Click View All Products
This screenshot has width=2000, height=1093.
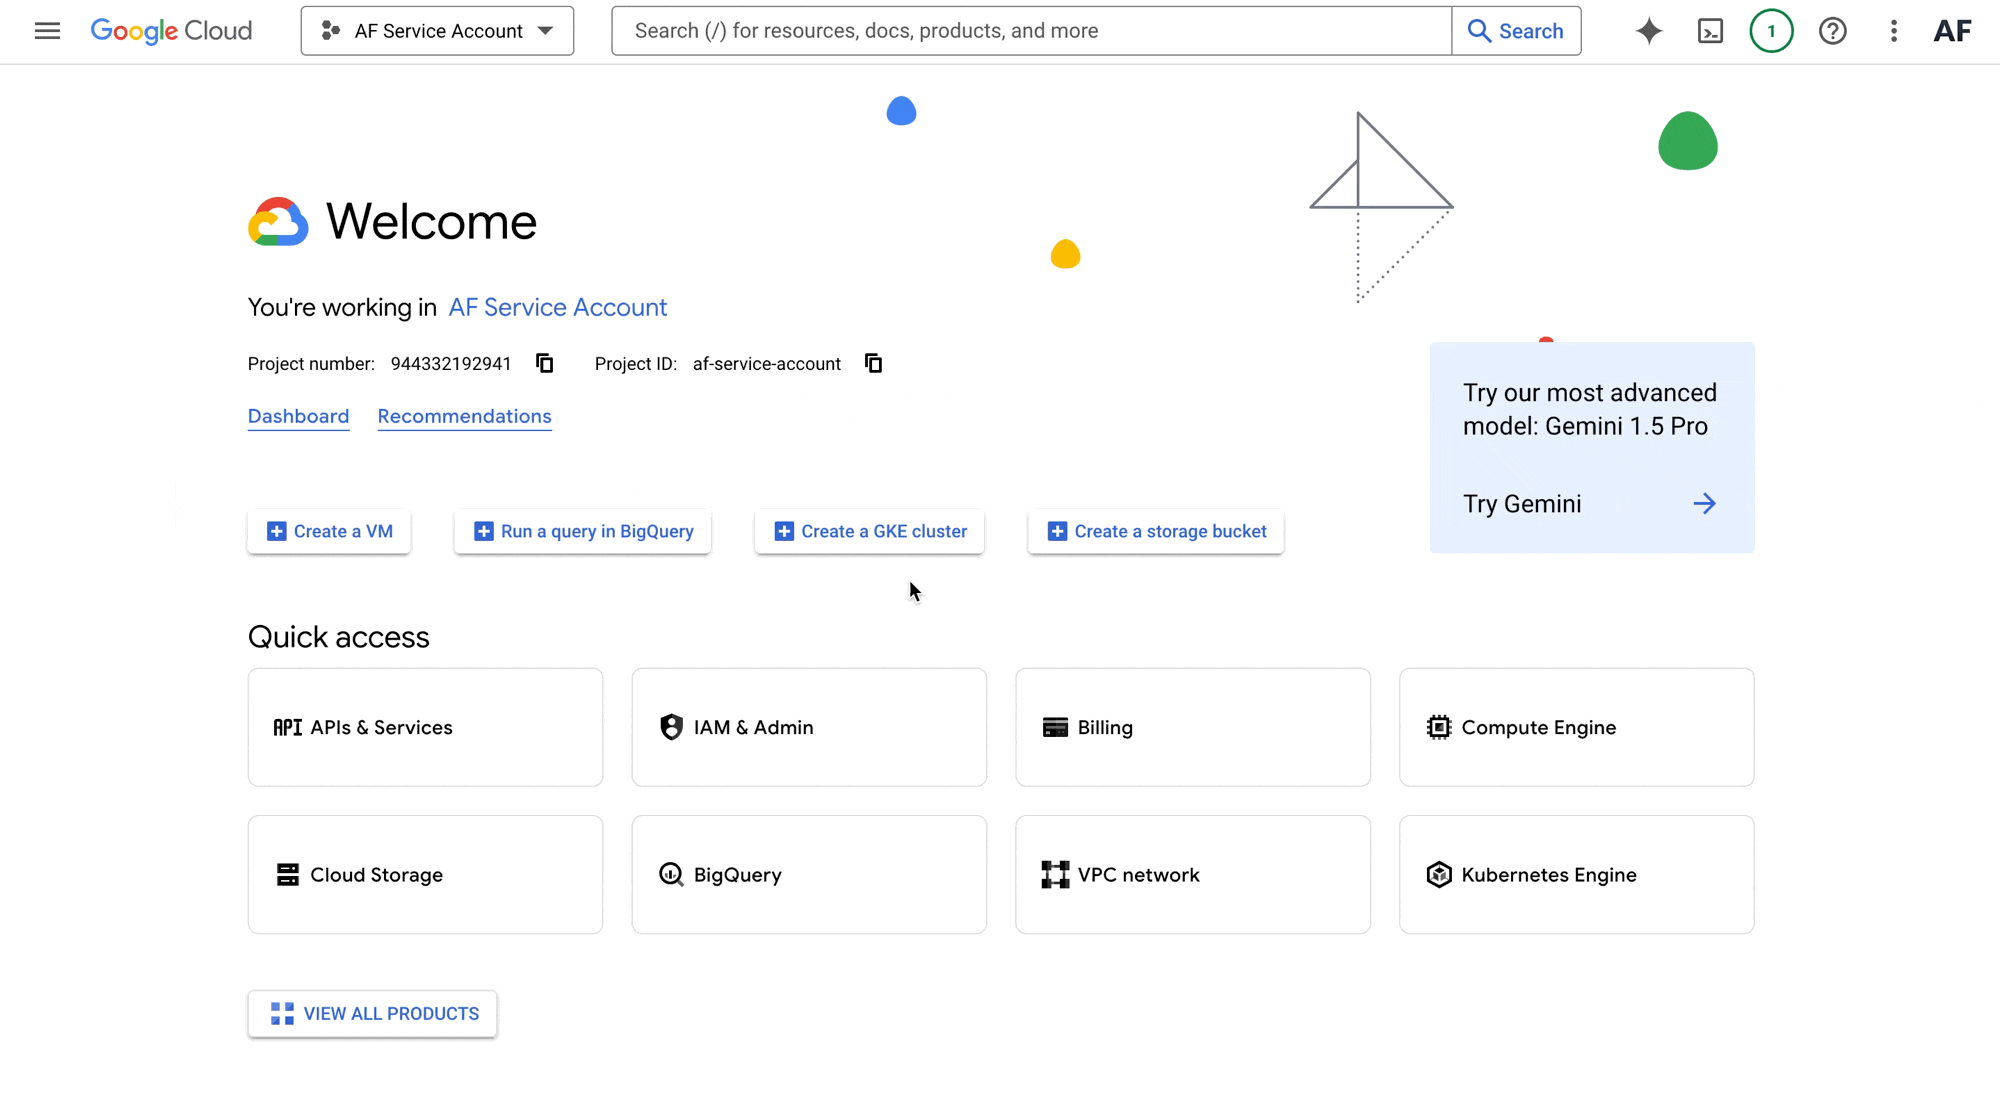[372, 1013]
